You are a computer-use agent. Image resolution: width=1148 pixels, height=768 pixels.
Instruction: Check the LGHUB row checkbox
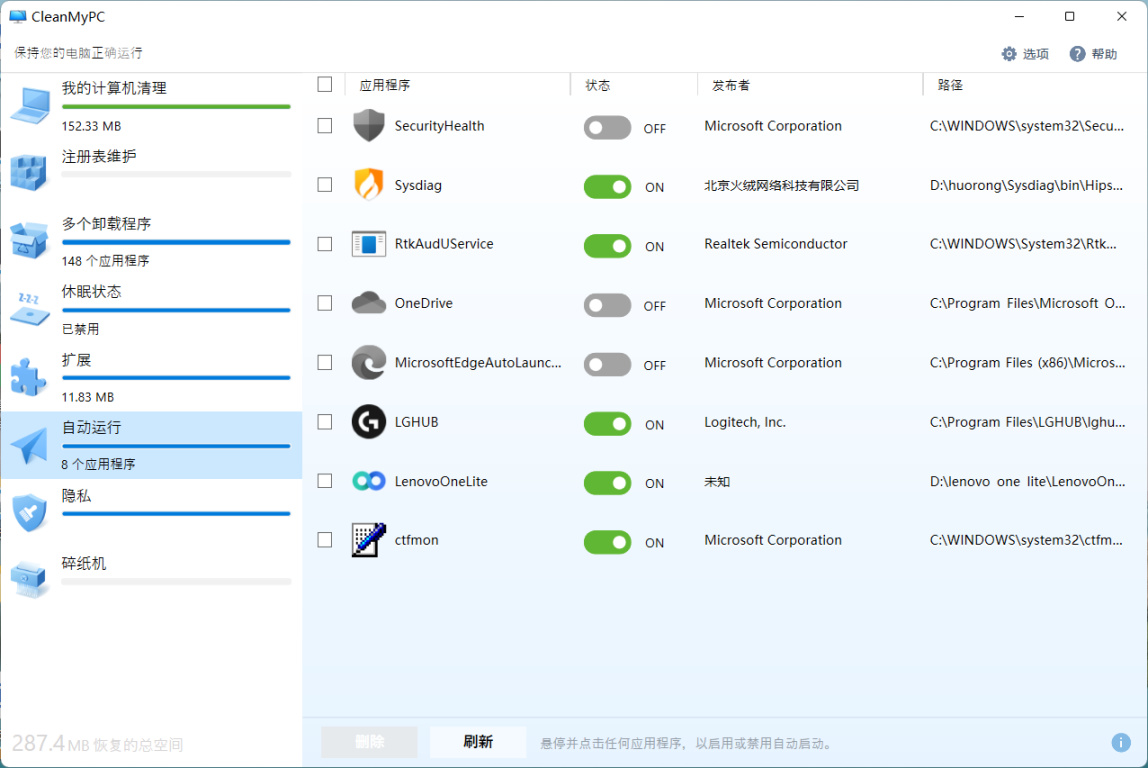(x=325, y=422)
